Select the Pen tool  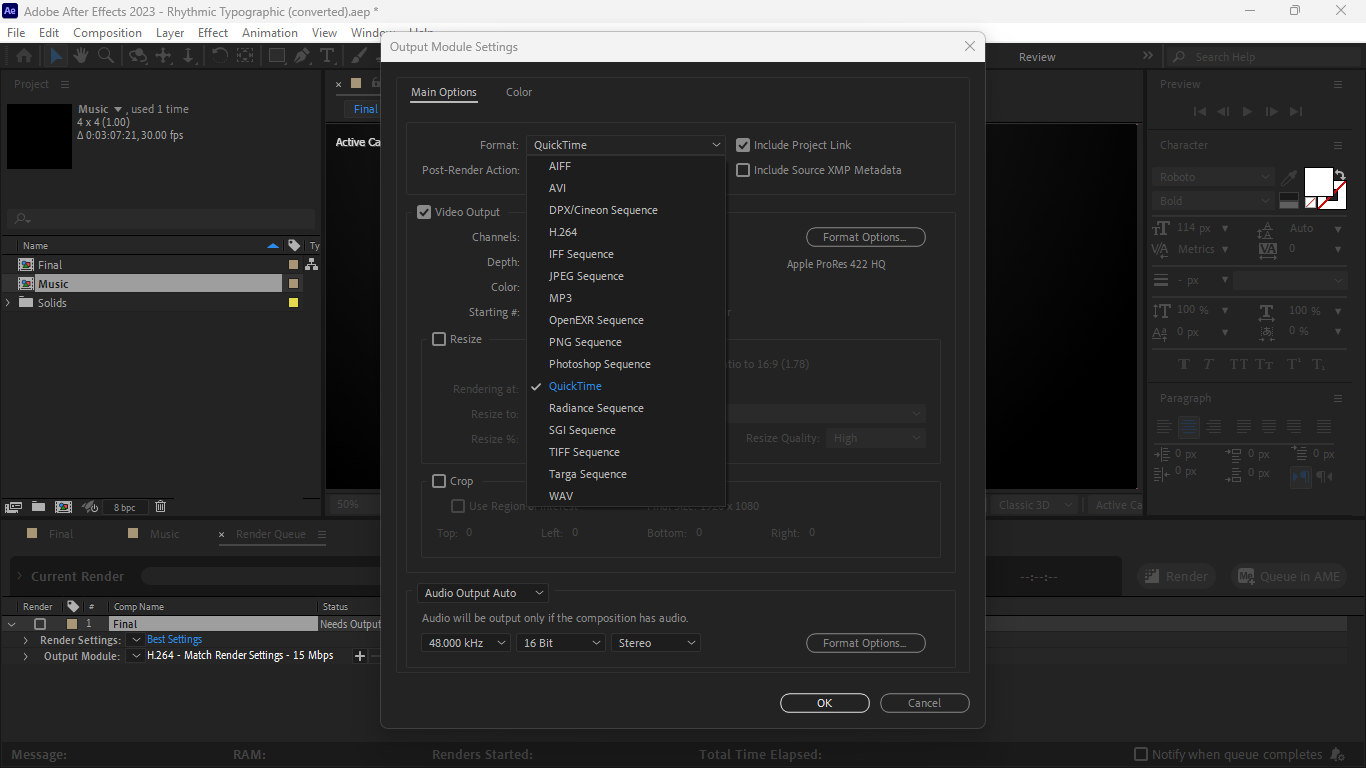[x=302, y=56]
